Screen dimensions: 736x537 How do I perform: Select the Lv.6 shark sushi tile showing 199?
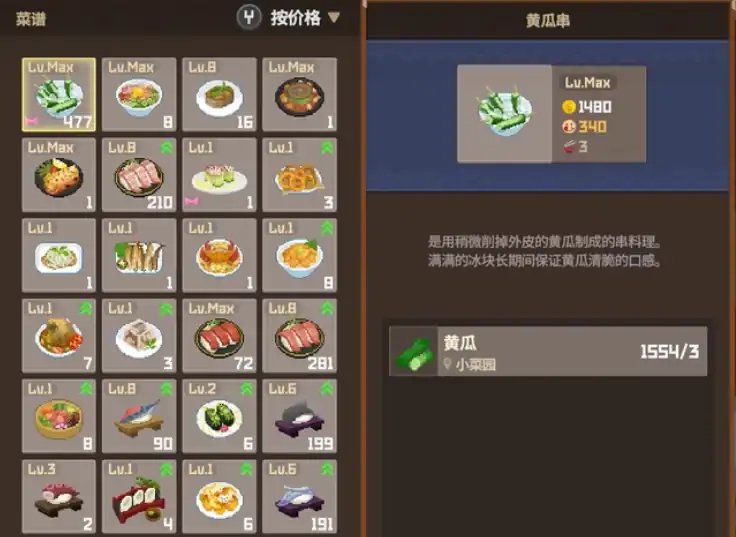coord(299,415)
